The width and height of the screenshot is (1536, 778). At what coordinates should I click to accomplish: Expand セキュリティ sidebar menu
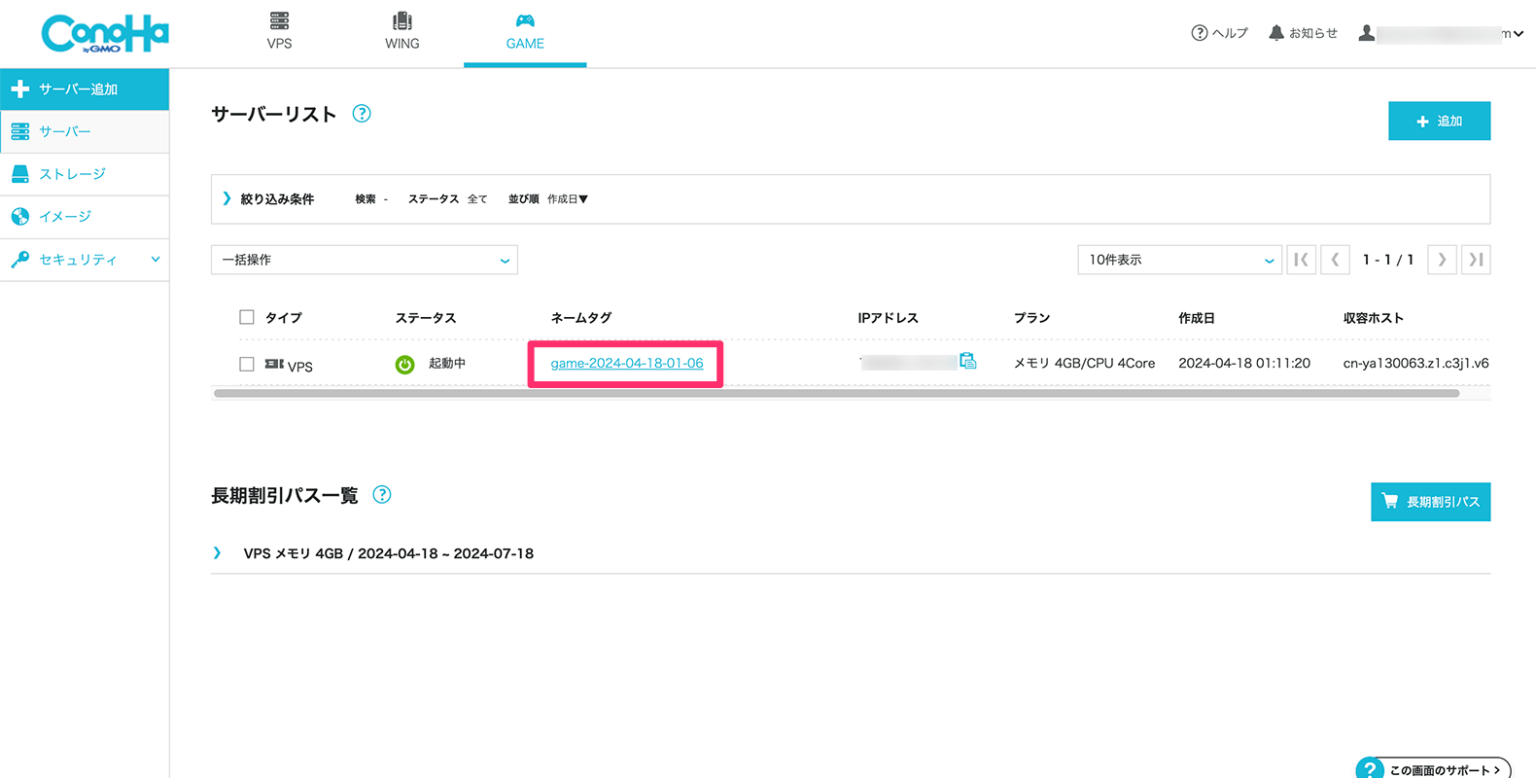(x=84, y=259)
